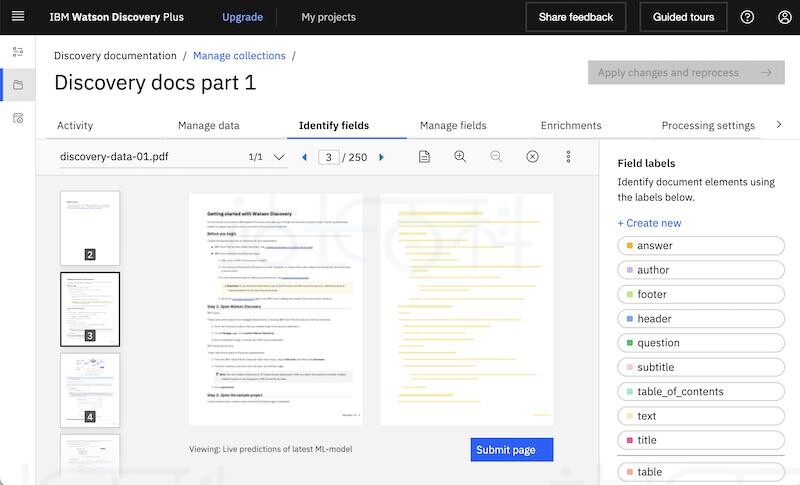Open the help question mark icon
Viewport: 800px width, 485px height.
point(747,17)
